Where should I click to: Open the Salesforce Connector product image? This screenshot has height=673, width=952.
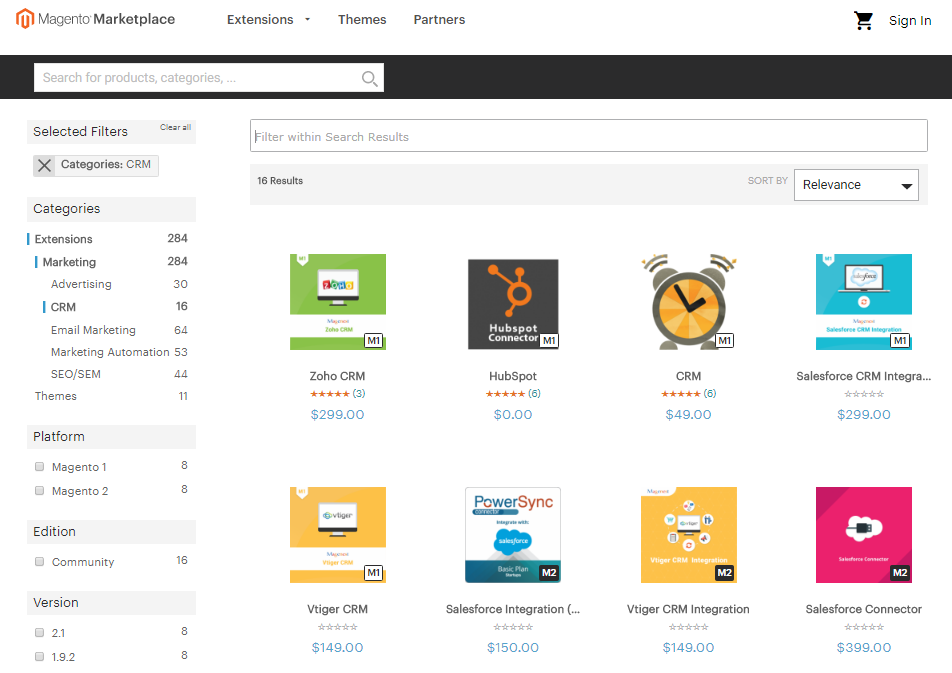[x=863, y=535]
